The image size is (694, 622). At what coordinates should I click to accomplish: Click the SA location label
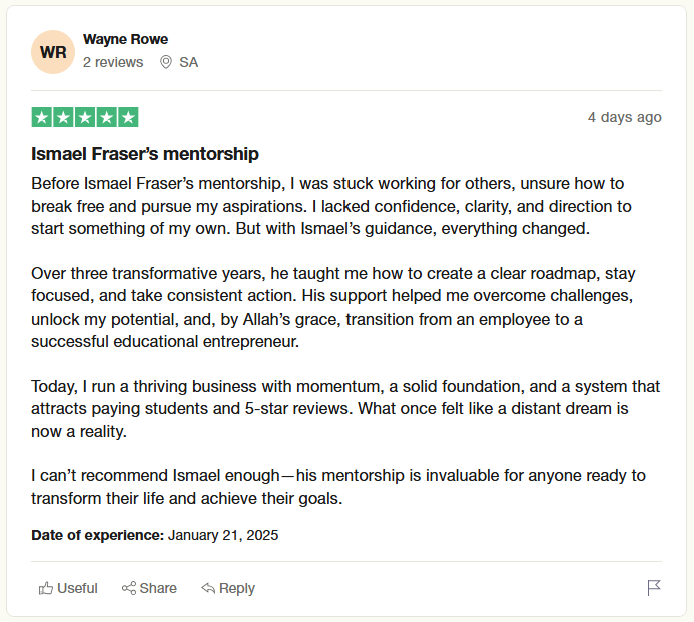188,62
